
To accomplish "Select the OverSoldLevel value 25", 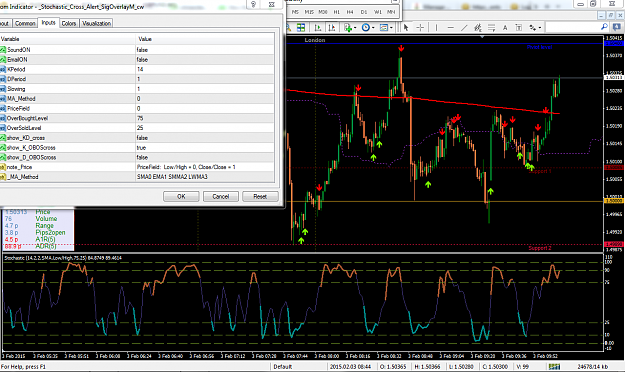I will point(205,128).
